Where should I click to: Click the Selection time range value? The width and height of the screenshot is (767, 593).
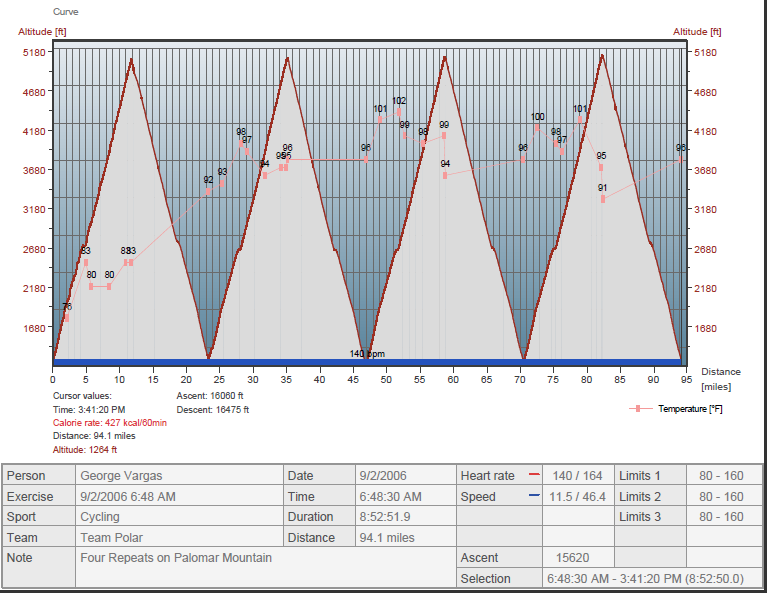(x=644, y=579)
